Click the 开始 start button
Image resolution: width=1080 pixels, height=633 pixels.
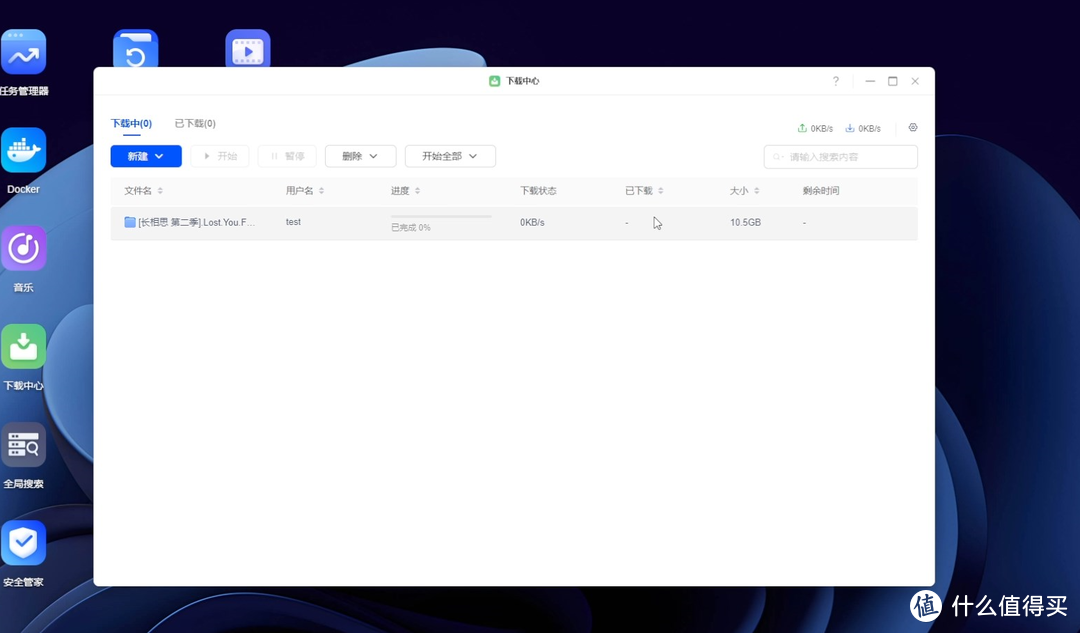click(x=220, y=156)
